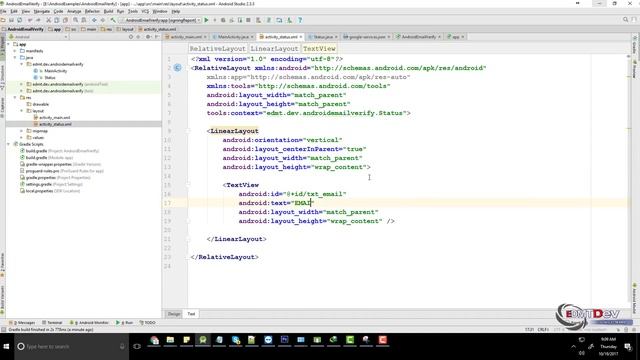The image size is (640, 360).
Task: Click the Find magnifier icon in the toolbar
Action: pyautogui.click(x=76, y=20)
